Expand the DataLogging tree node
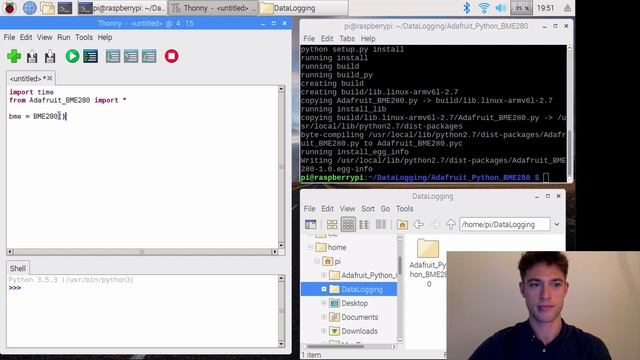Screen dimensions: 640x360 [324, 289]
